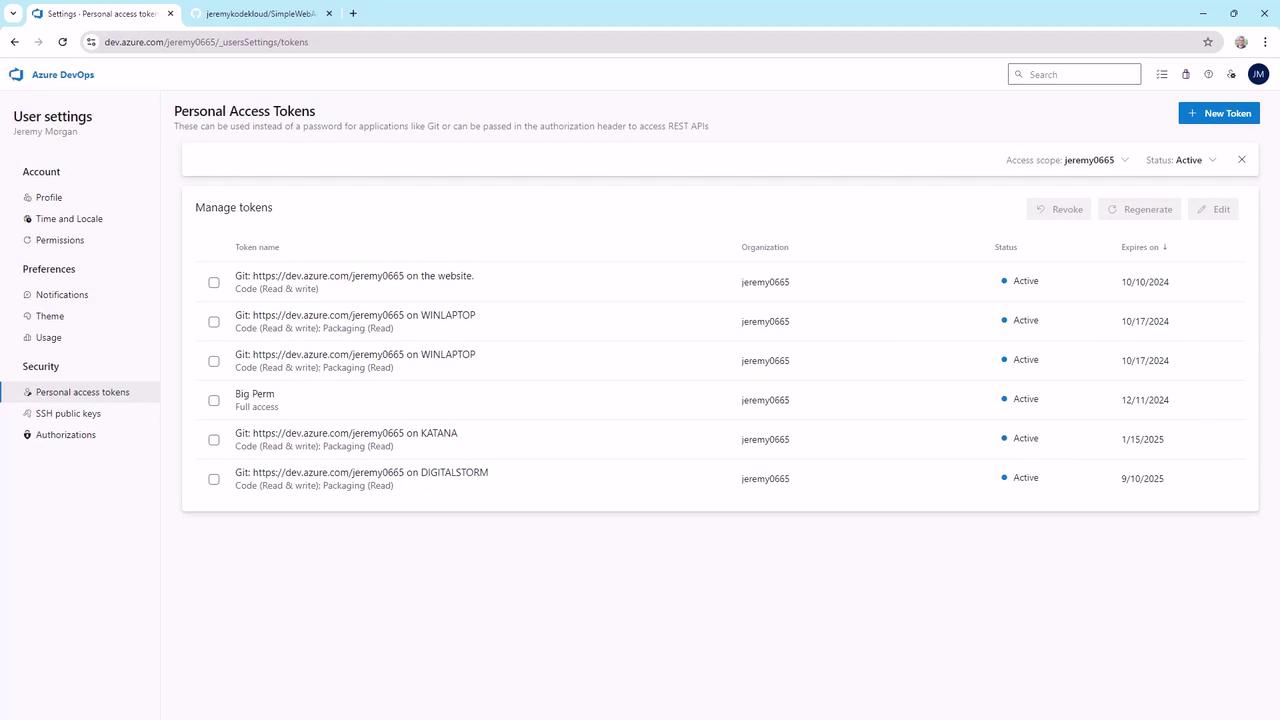Open SSH public keys page

68,414
